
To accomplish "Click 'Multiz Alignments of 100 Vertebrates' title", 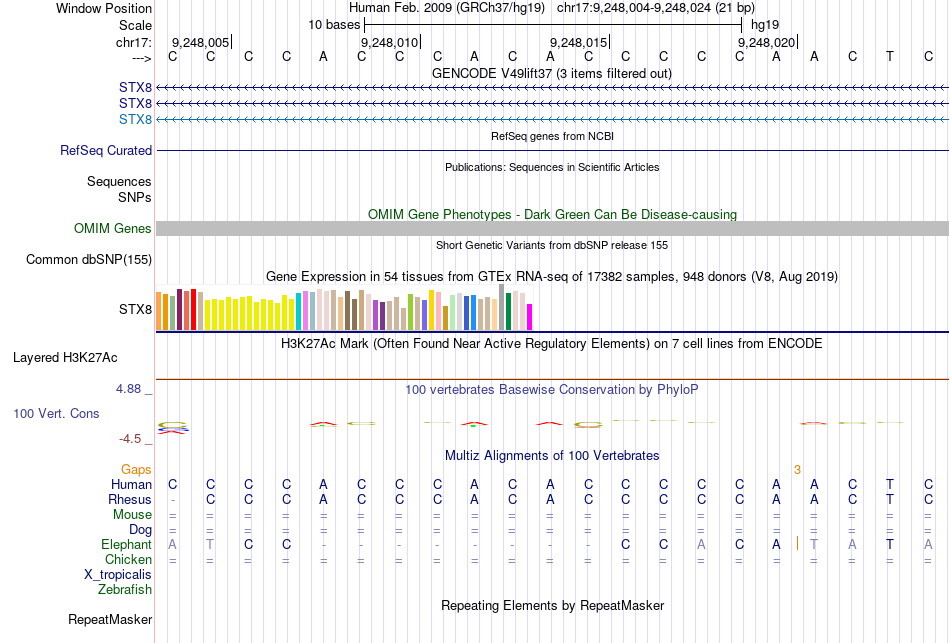I will [552, 456].
